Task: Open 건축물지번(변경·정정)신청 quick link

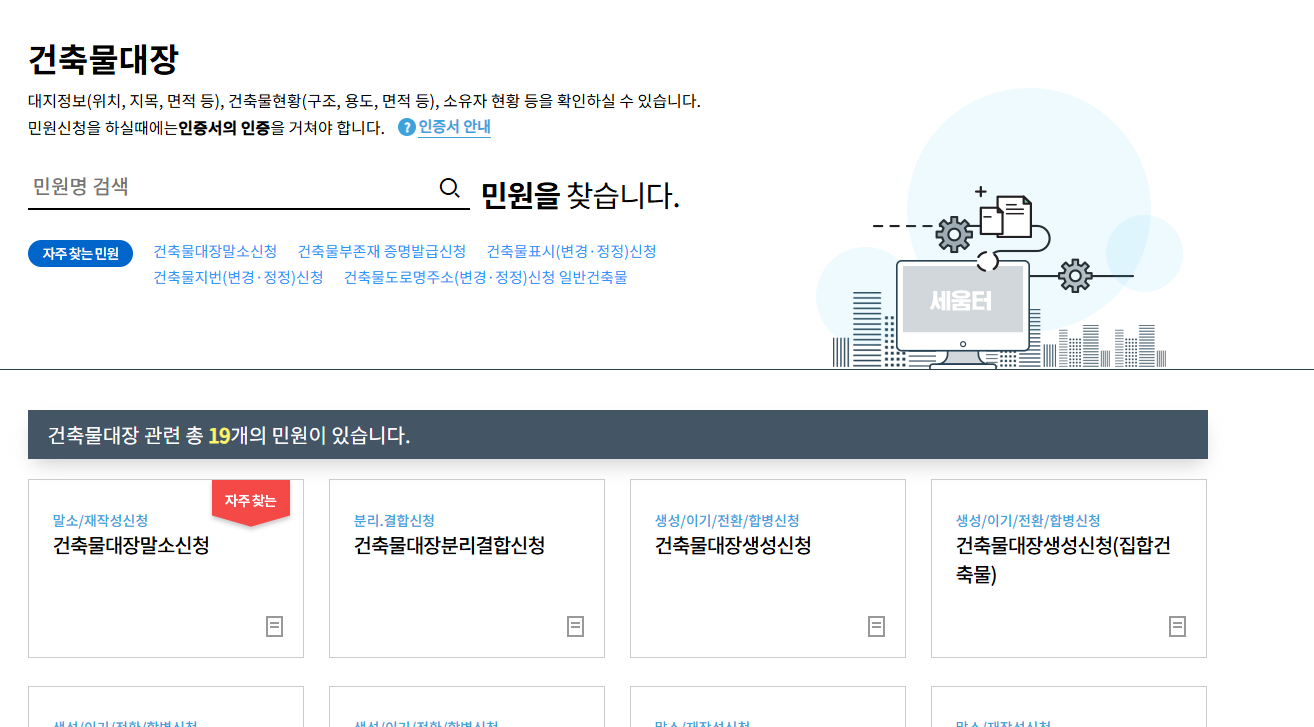Action: pos(238,277)
